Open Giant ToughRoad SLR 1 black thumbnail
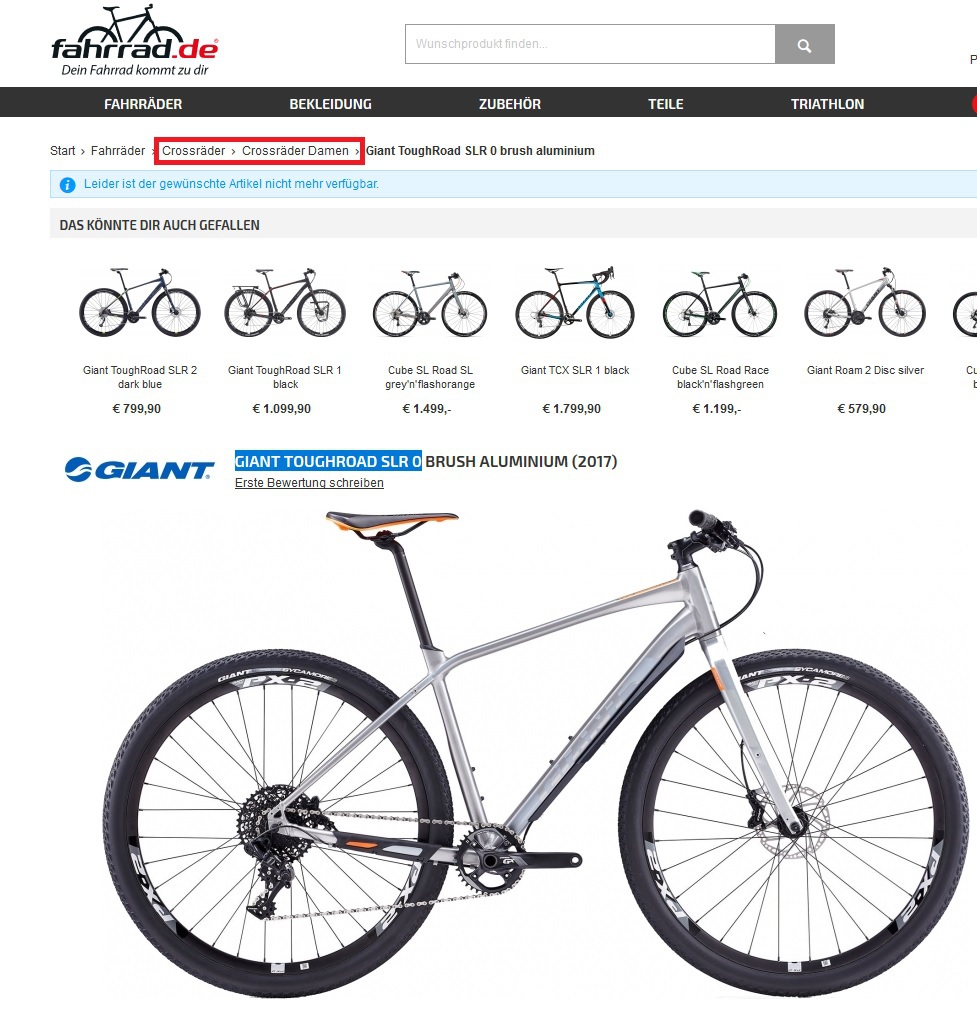Image resolution: width=977 pixels, height=1011 pixels. tap(284, 303)
